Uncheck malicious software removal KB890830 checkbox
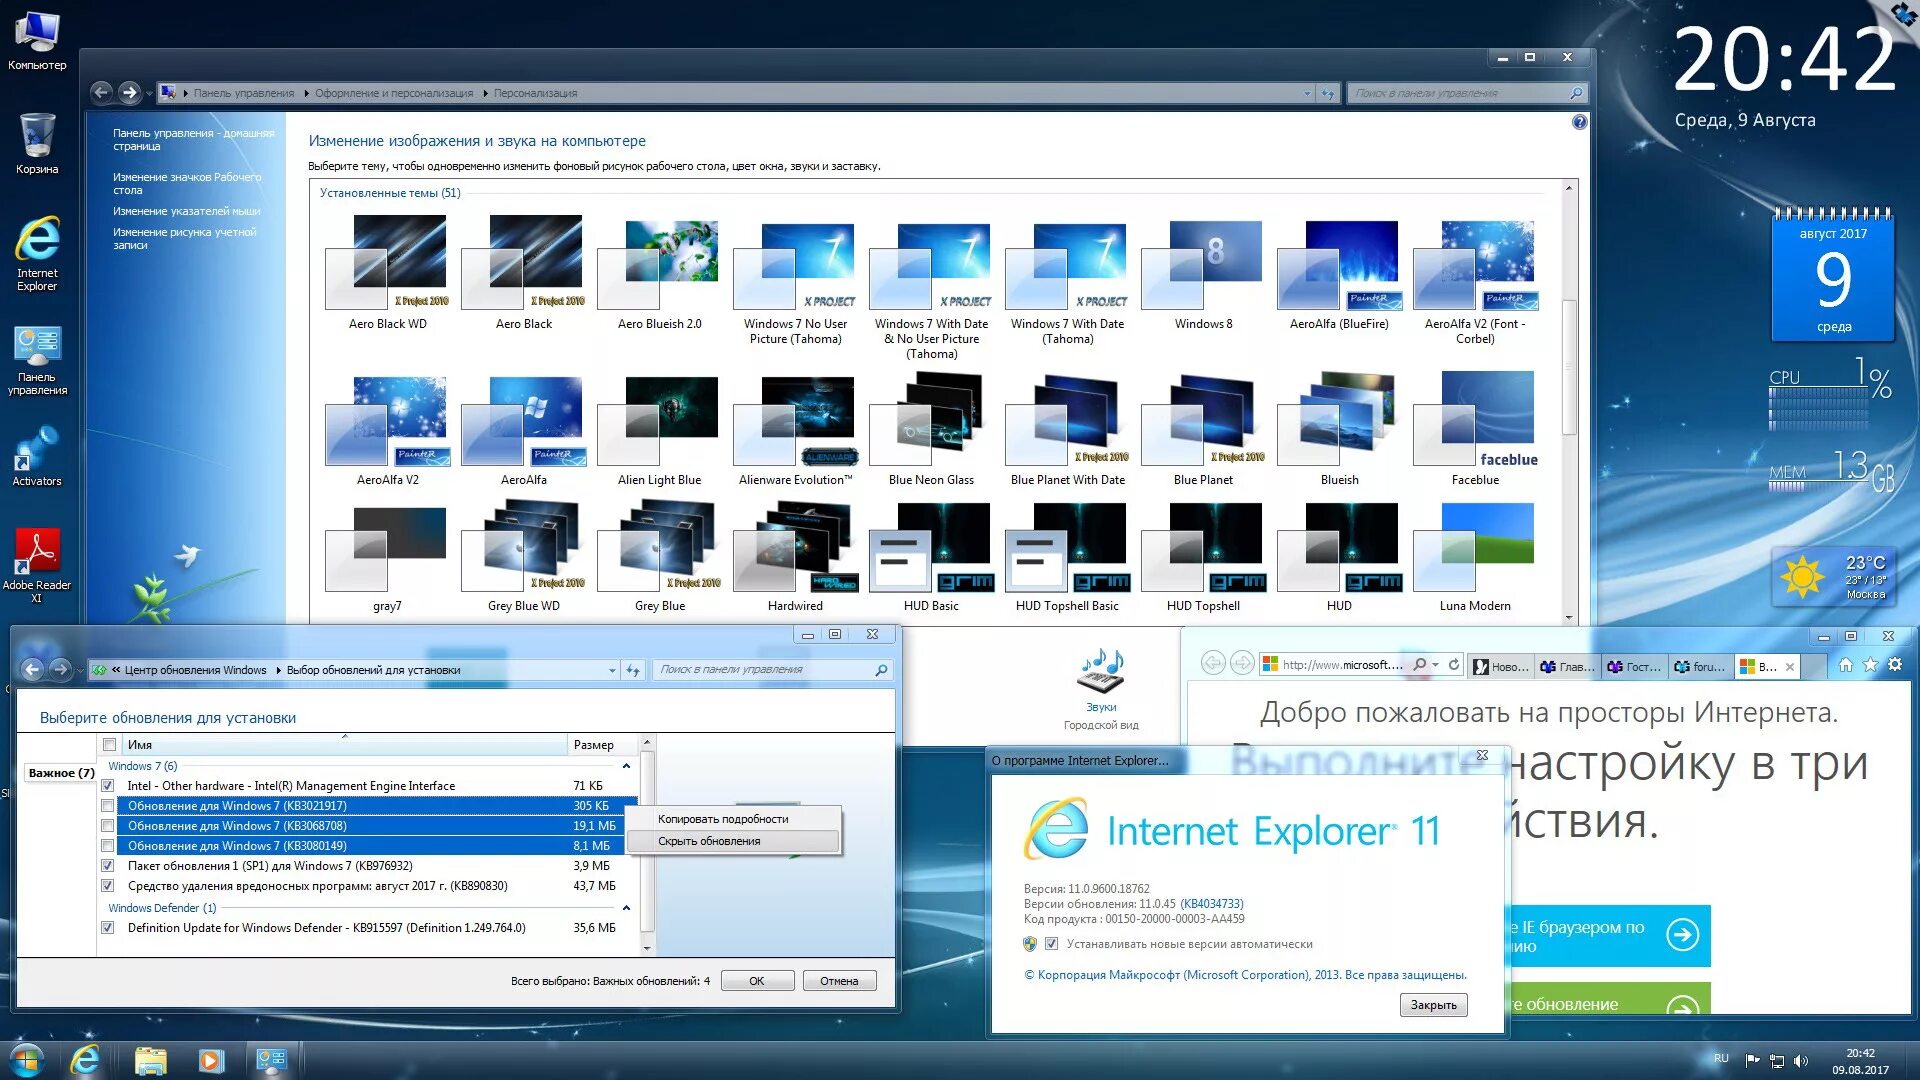This screenshot has width=1920, height=1080. [107, 886]
